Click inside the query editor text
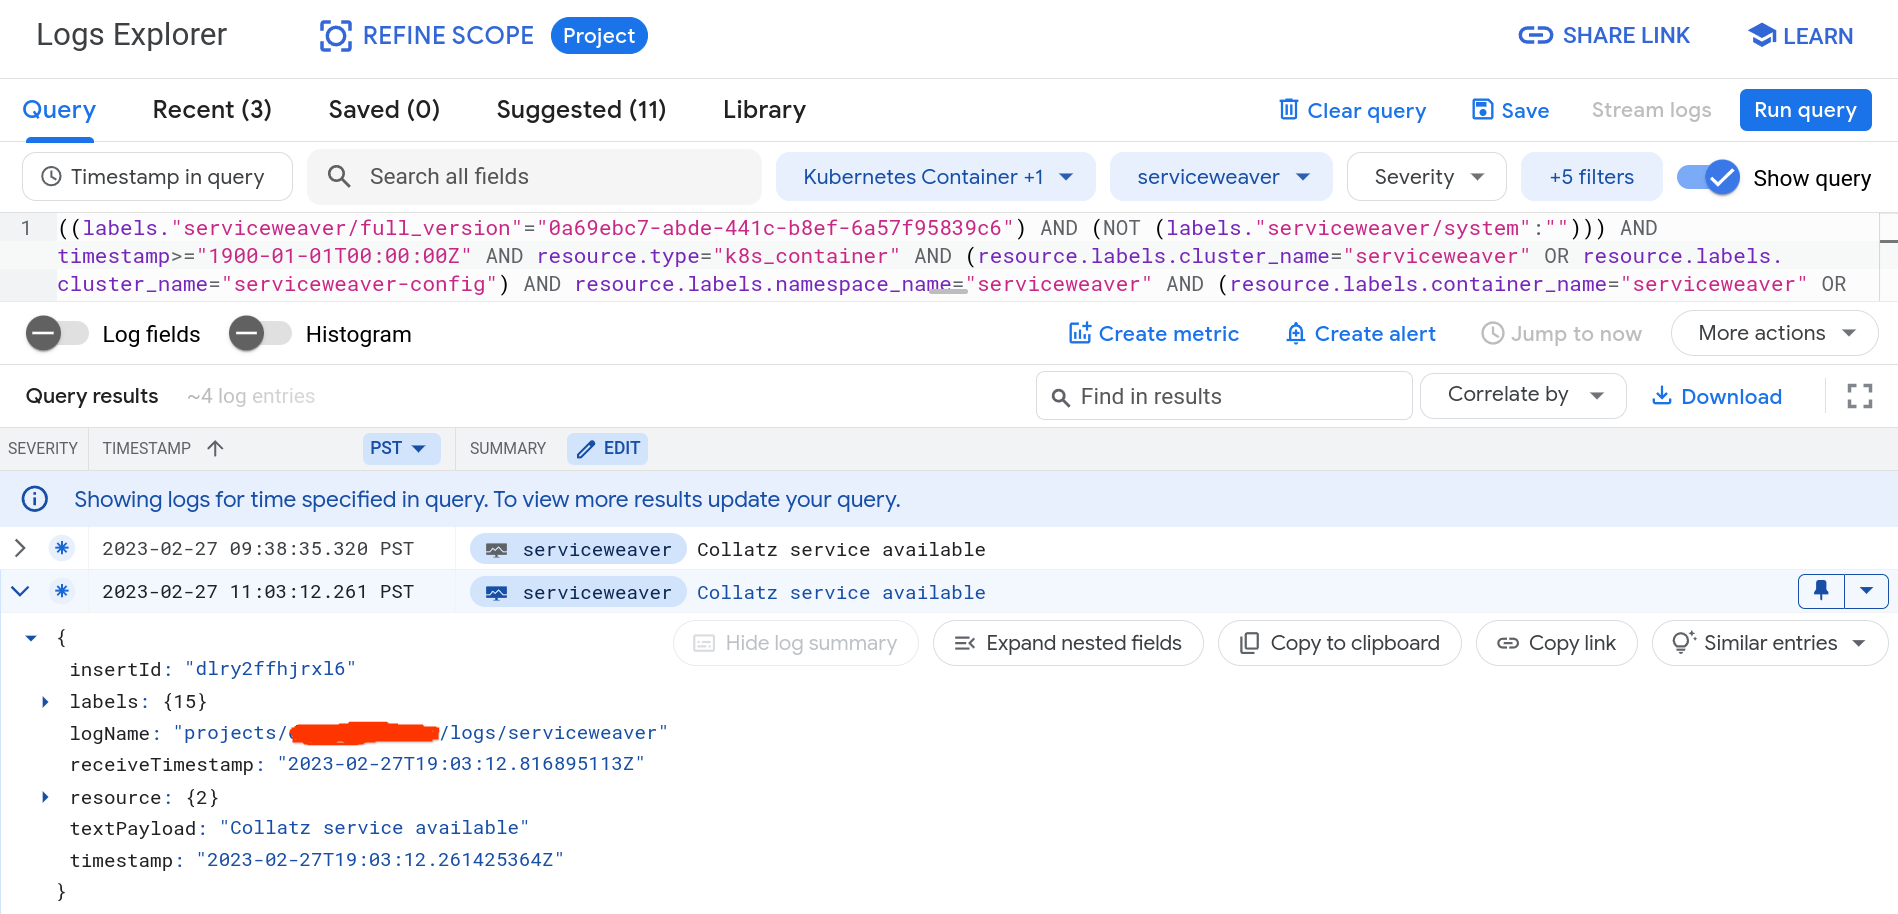Screen dimensions: 1898x914 click(x=950, y=256)
